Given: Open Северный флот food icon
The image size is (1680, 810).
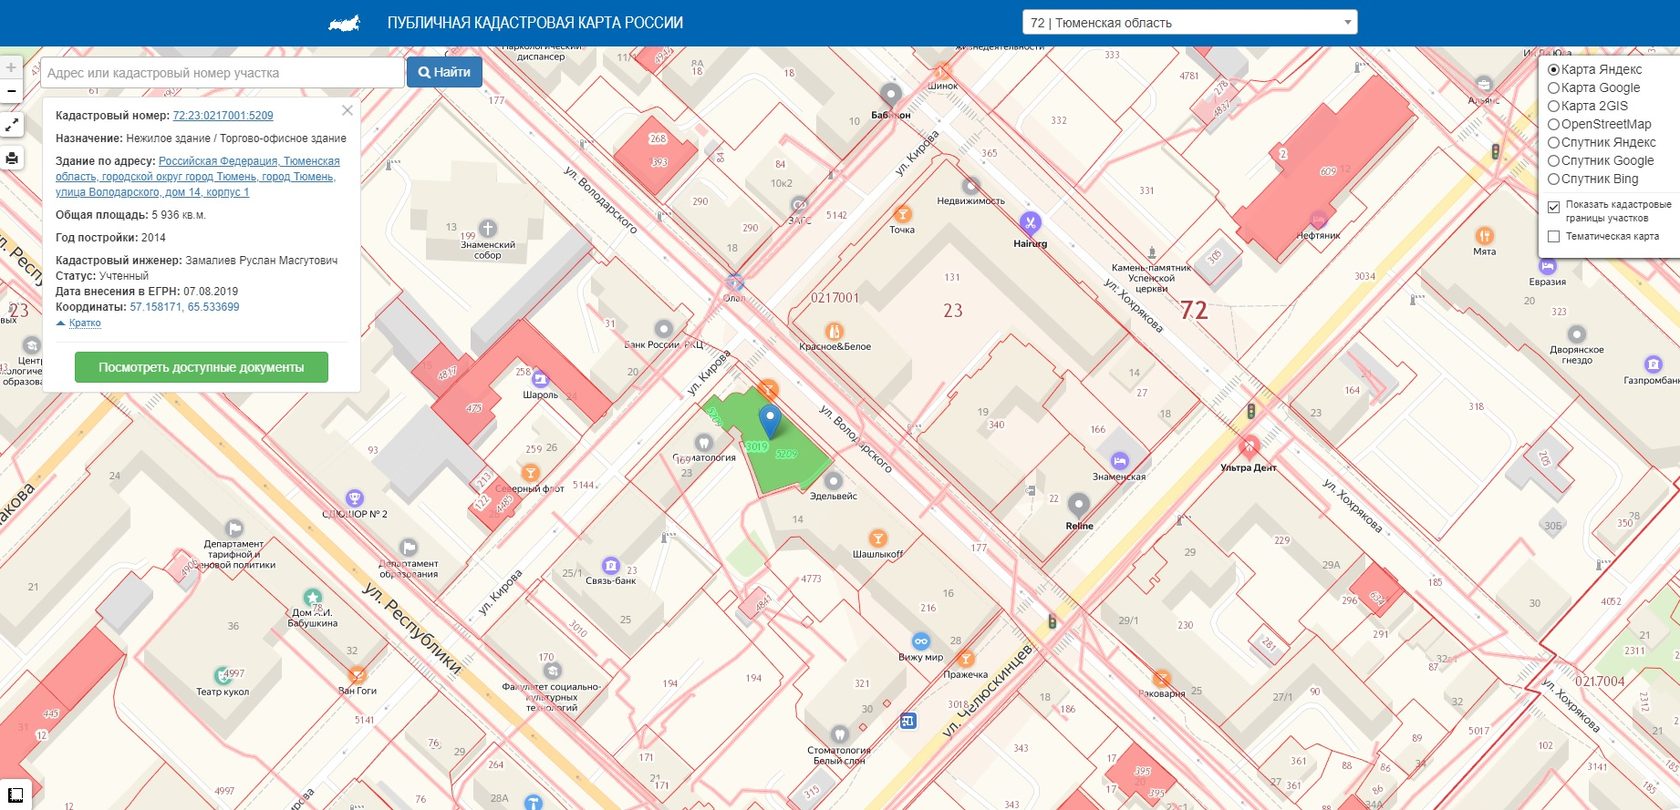Looking at the screenshot, I should pyautogui.click(x=530, y=472).
